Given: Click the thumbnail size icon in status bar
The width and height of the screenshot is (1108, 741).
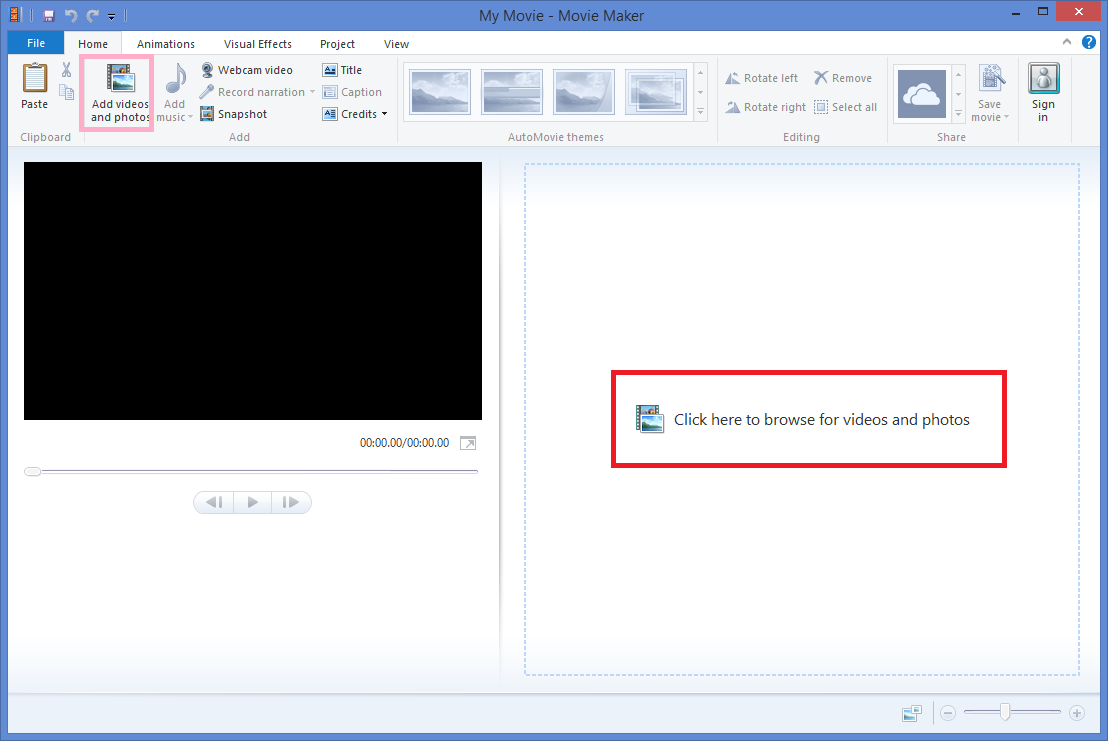Looking at the screenshot, I should coord(912,713).
